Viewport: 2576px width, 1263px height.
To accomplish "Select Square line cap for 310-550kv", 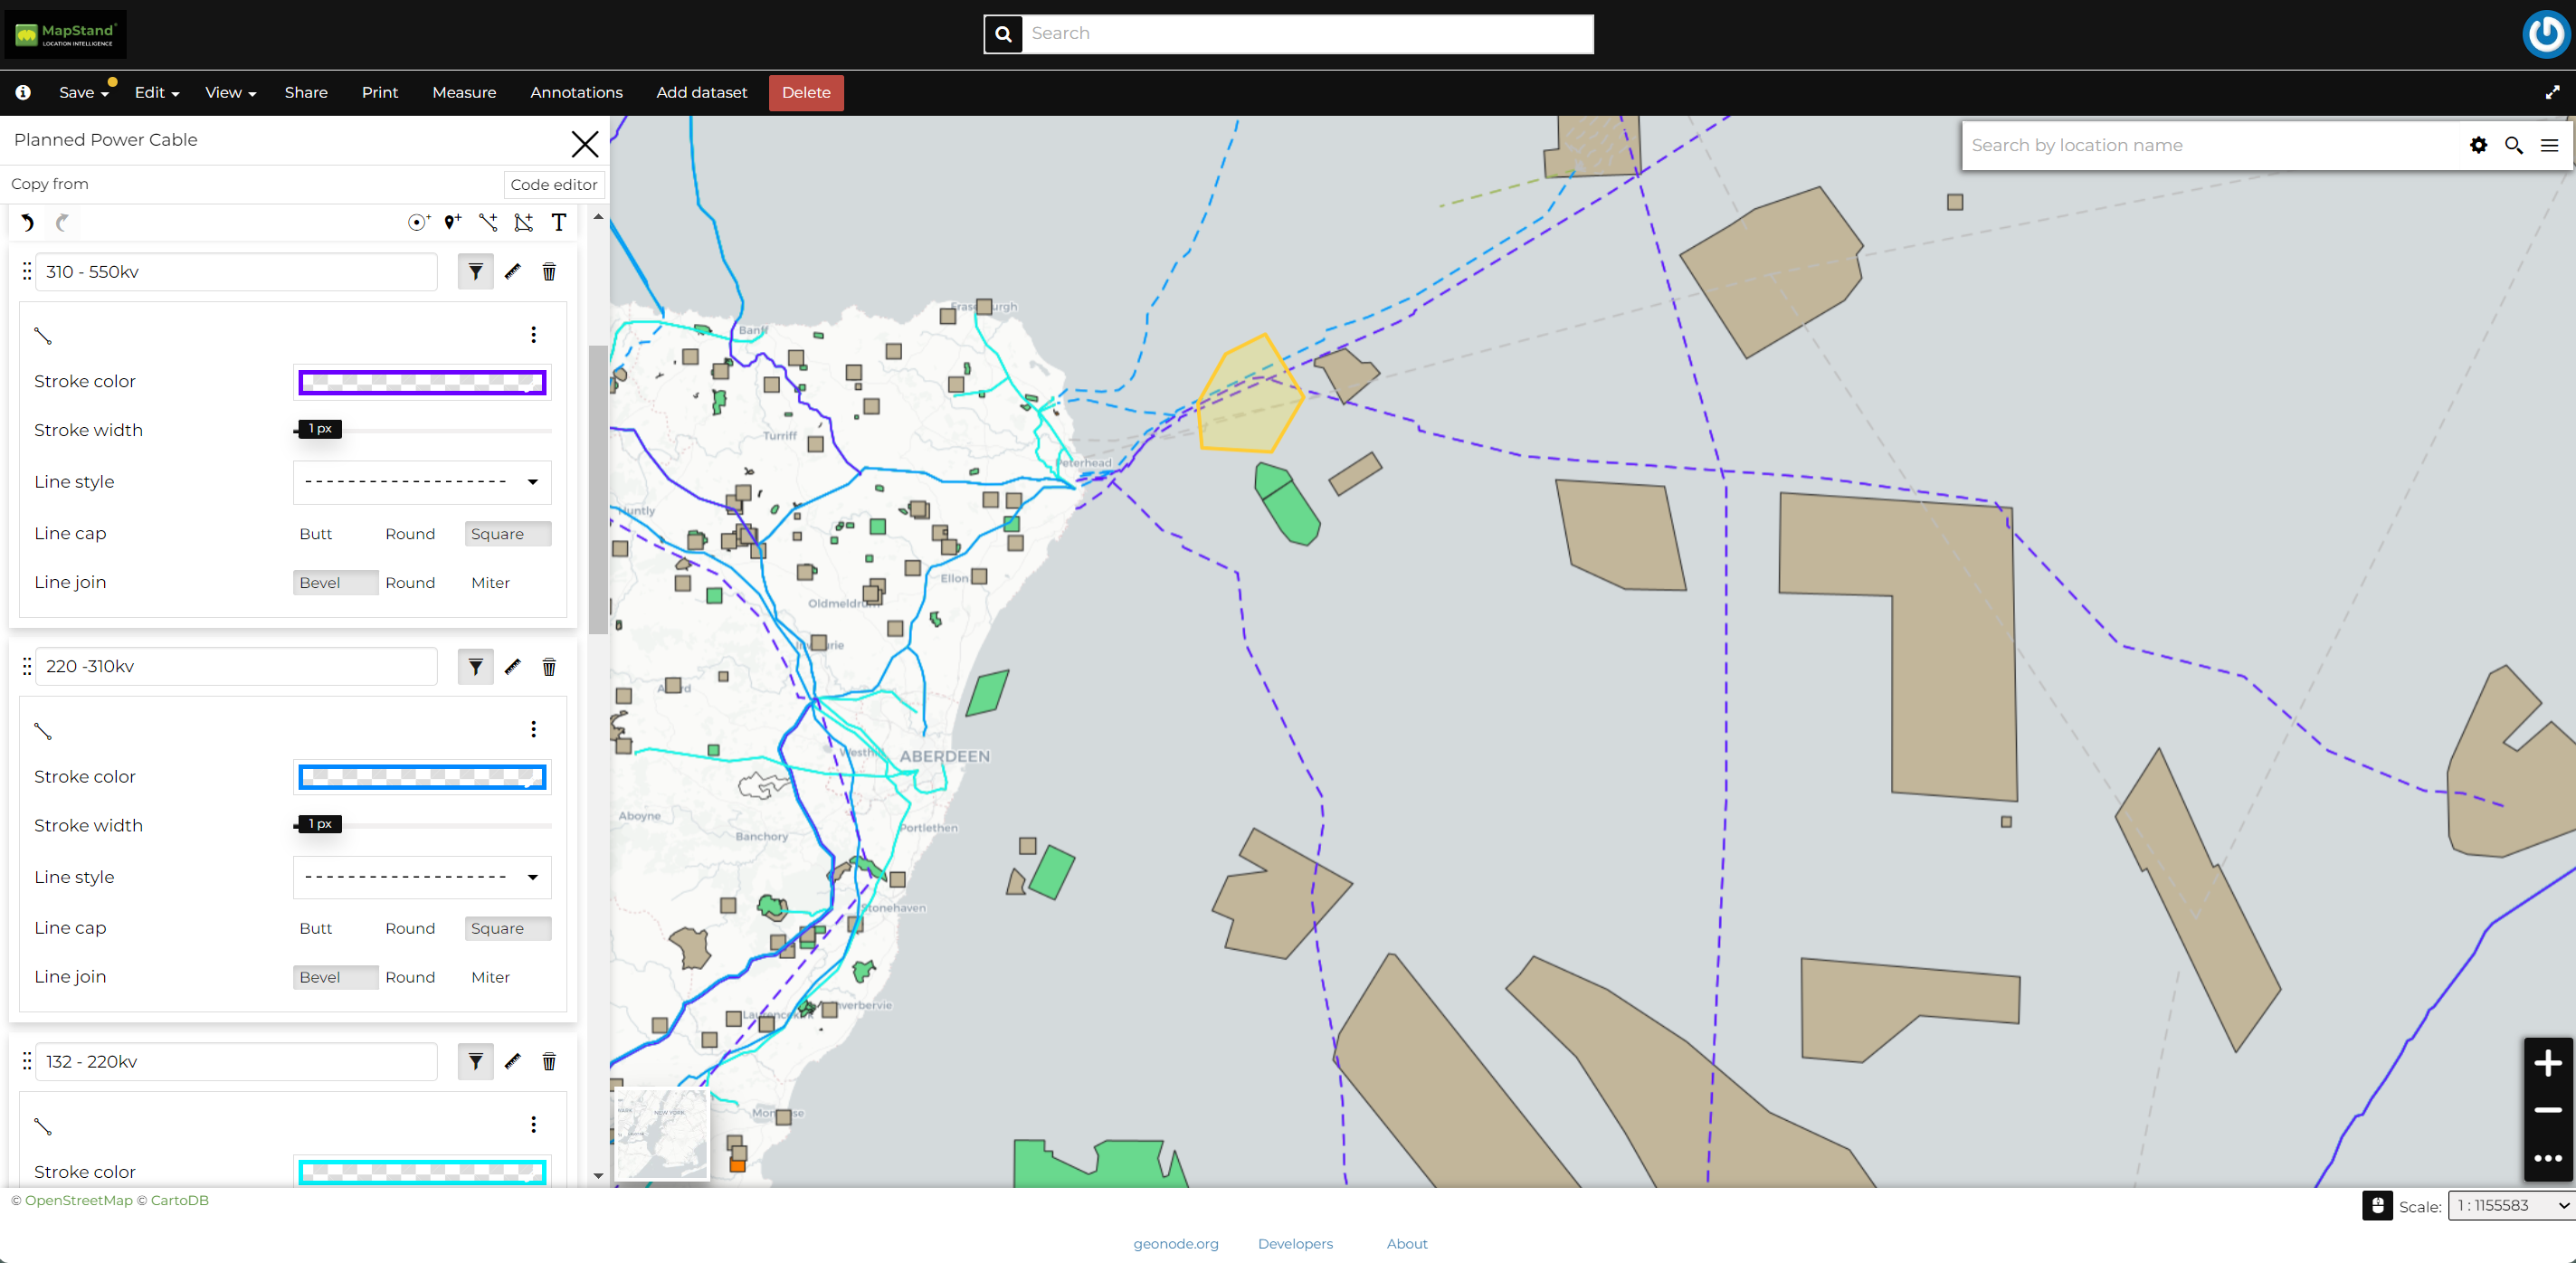I will click(x=498, y=534).
